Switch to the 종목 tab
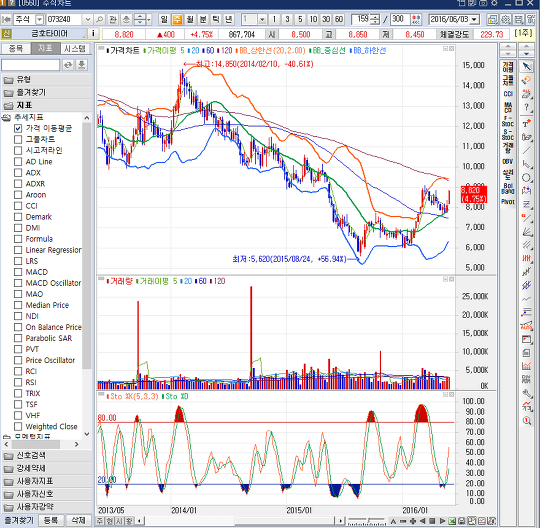 (16, 48)
